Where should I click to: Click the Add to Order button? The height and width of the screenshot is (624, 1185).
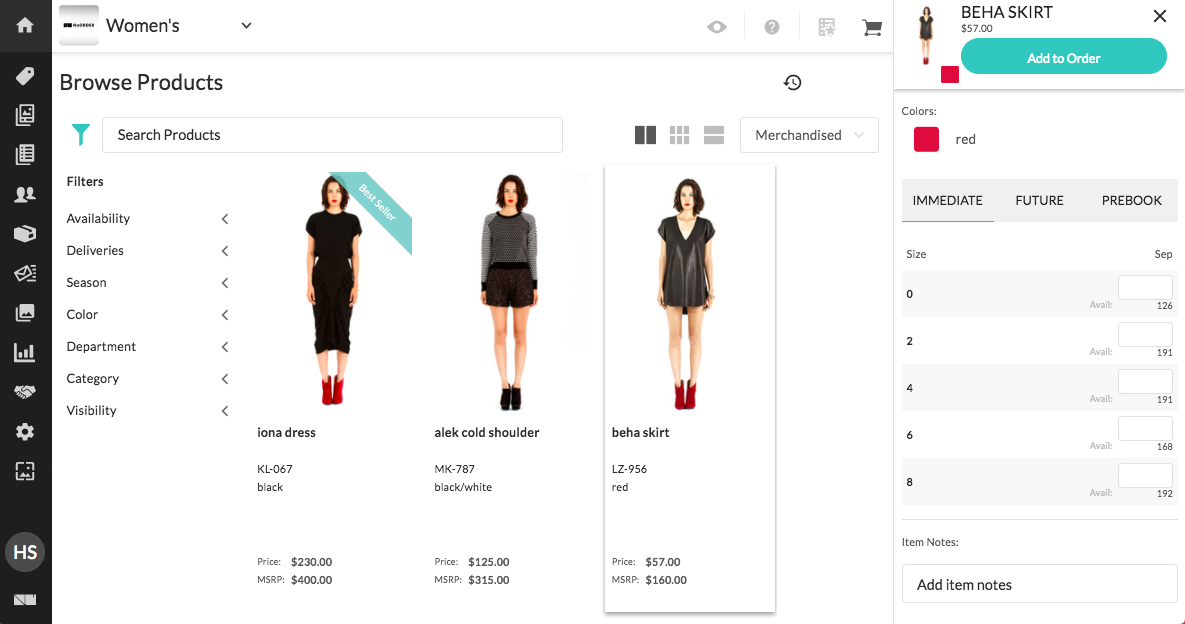1063,57
